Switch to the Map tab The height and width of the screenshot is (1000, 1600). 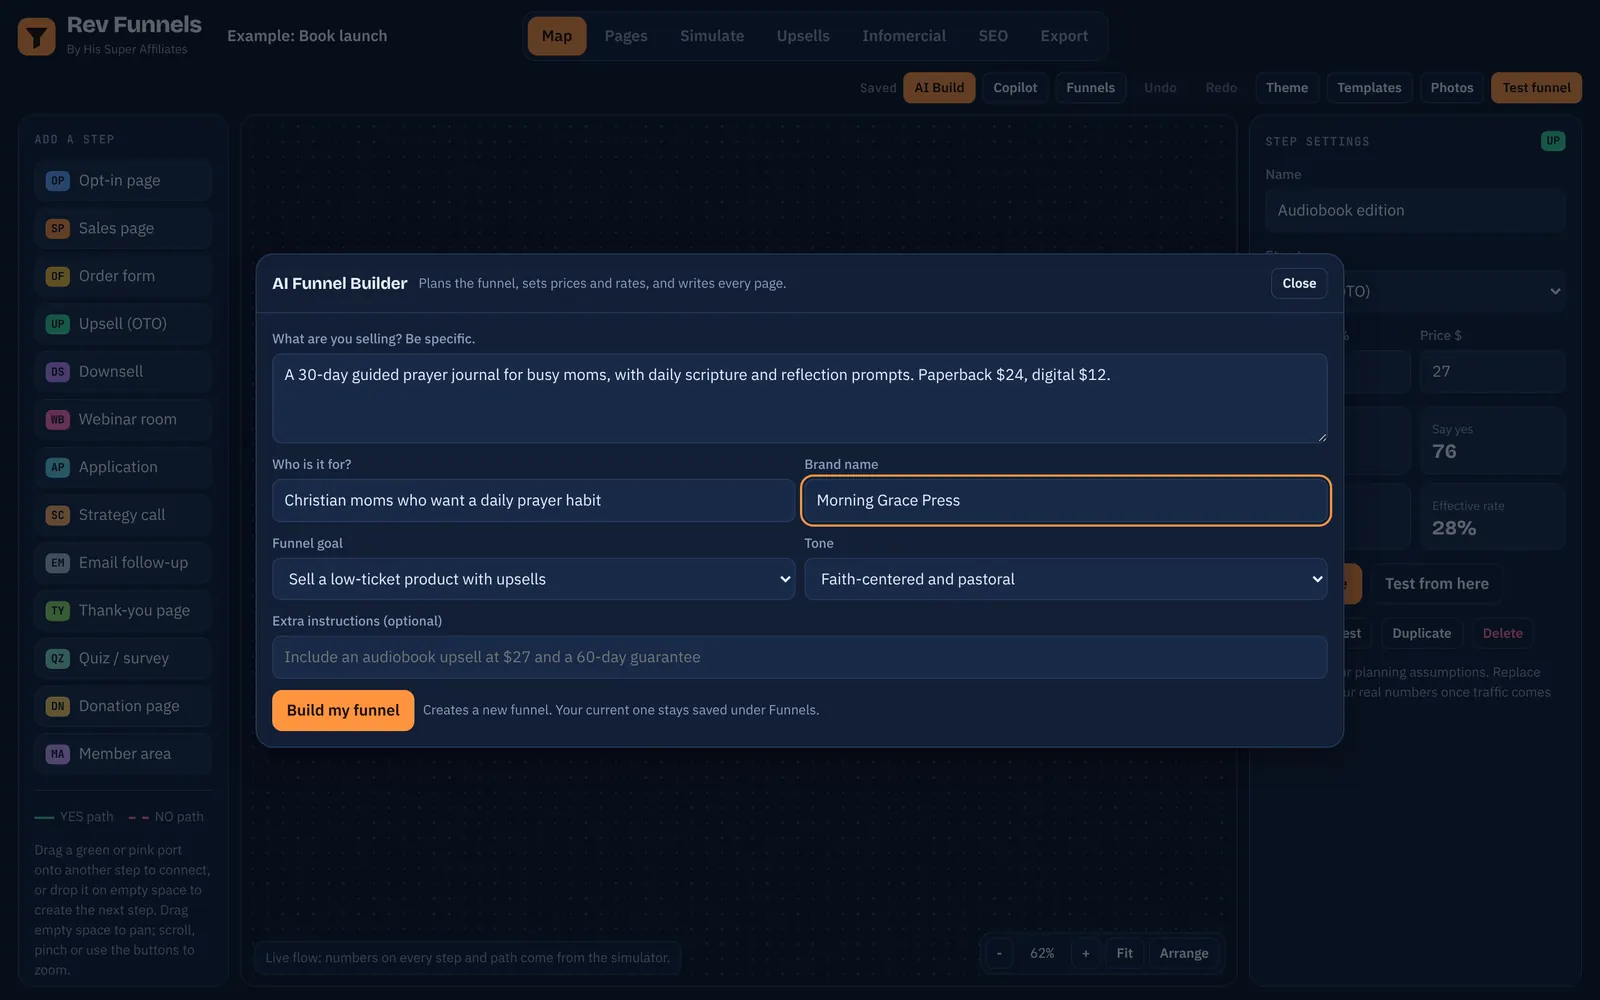557,36
